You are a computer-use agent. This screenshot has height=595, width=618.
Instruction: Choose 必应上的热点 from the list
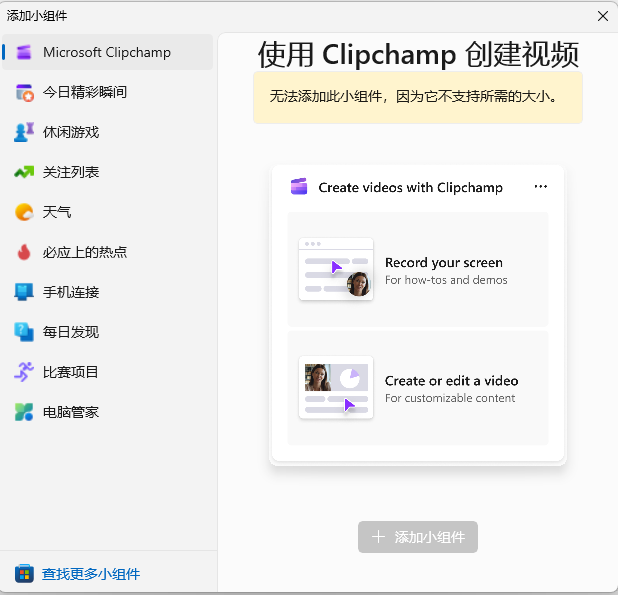(x=108, y=252)
